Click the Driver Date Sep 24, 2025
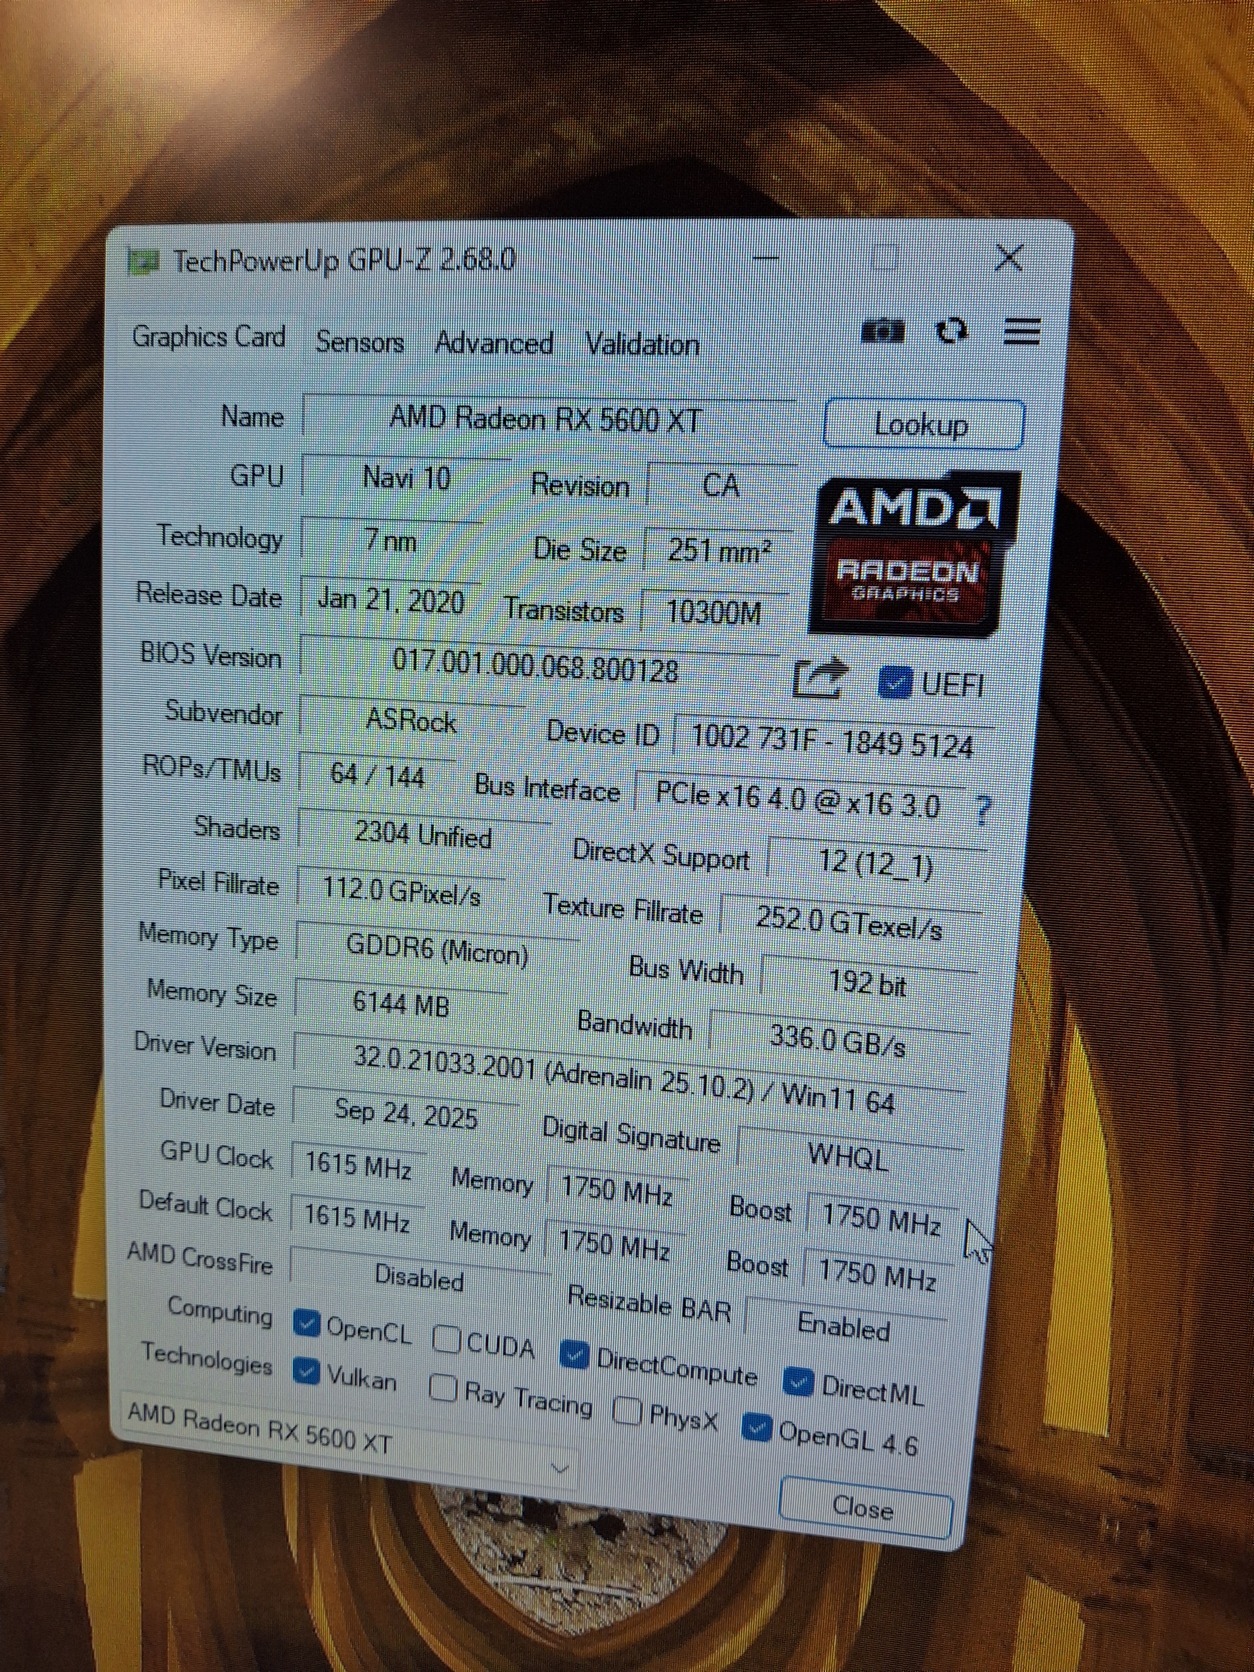 (x=406, y=1114)
